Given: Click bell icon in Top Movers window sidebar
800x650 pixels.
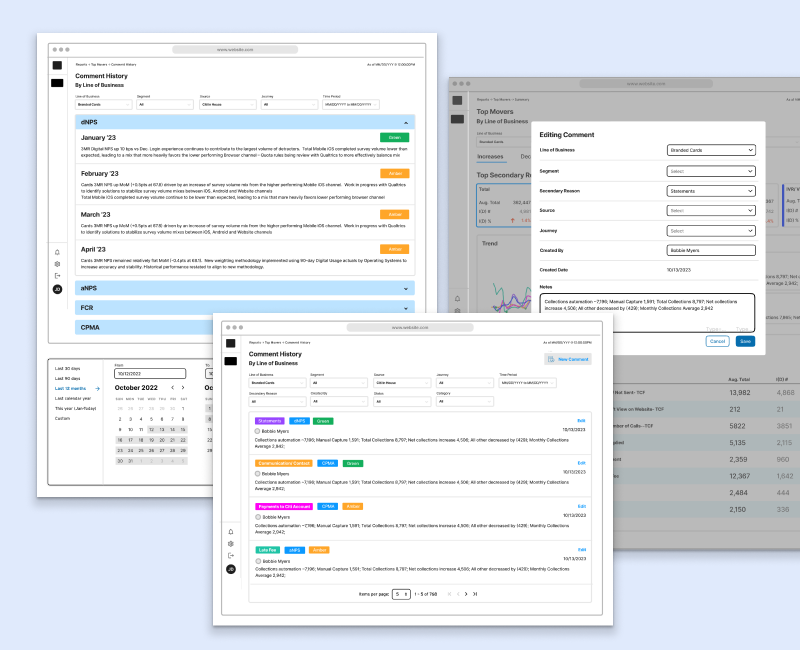Looking at the screenshot, I should (457, 298).
